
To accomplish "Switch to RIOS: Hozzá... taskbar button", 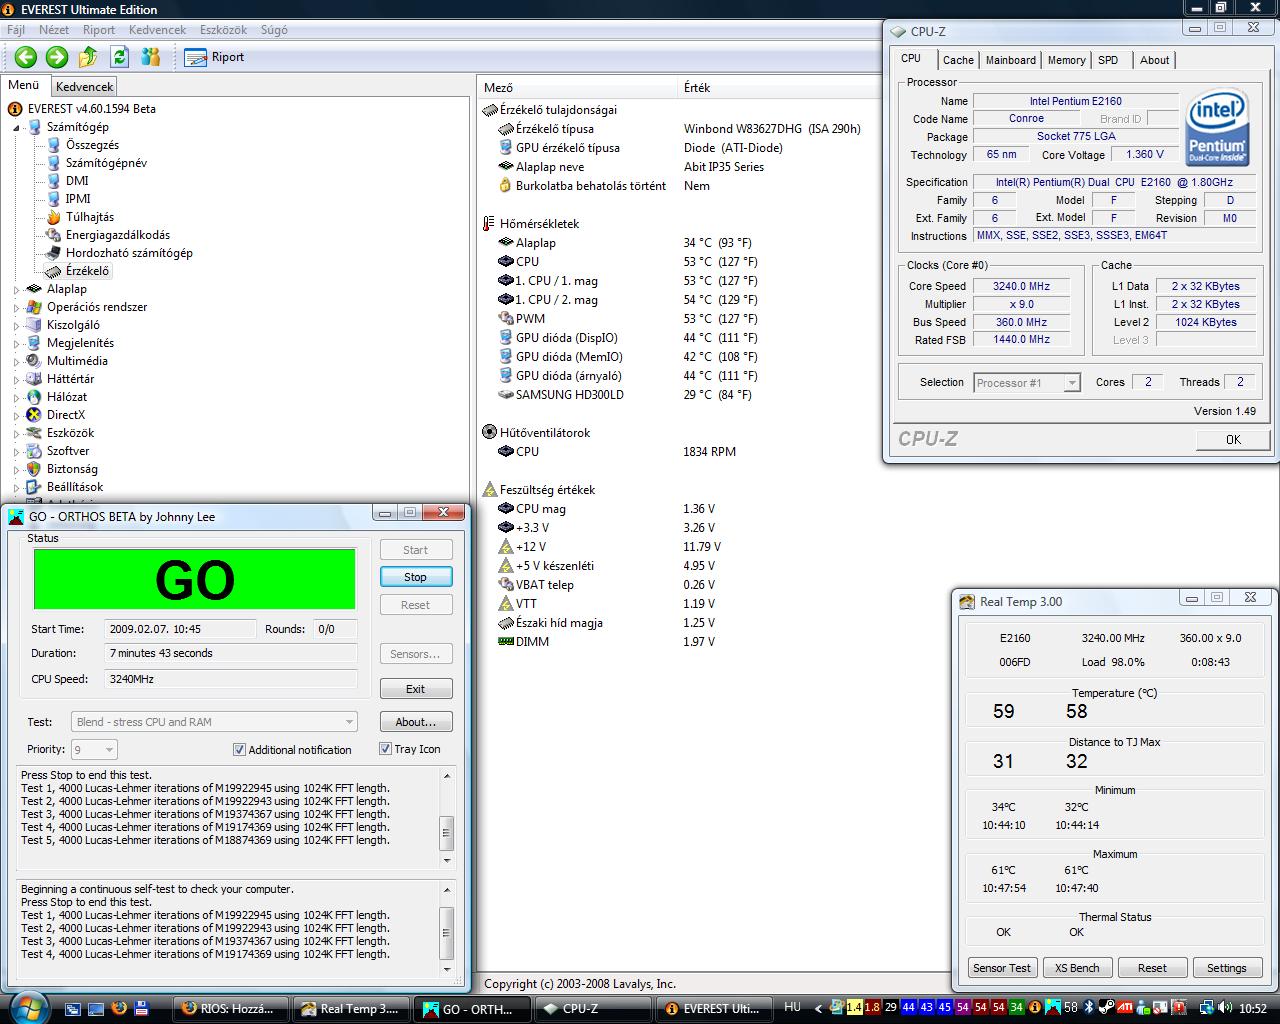I will 232,1009.
